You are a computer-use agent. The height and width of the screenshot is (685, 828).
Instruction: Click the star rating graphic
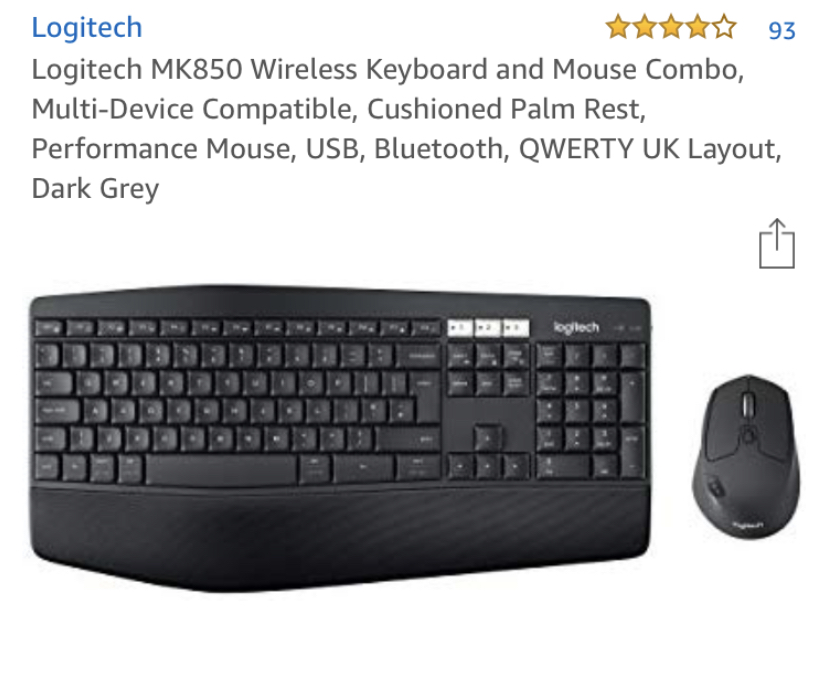click(x=671, y=27)
